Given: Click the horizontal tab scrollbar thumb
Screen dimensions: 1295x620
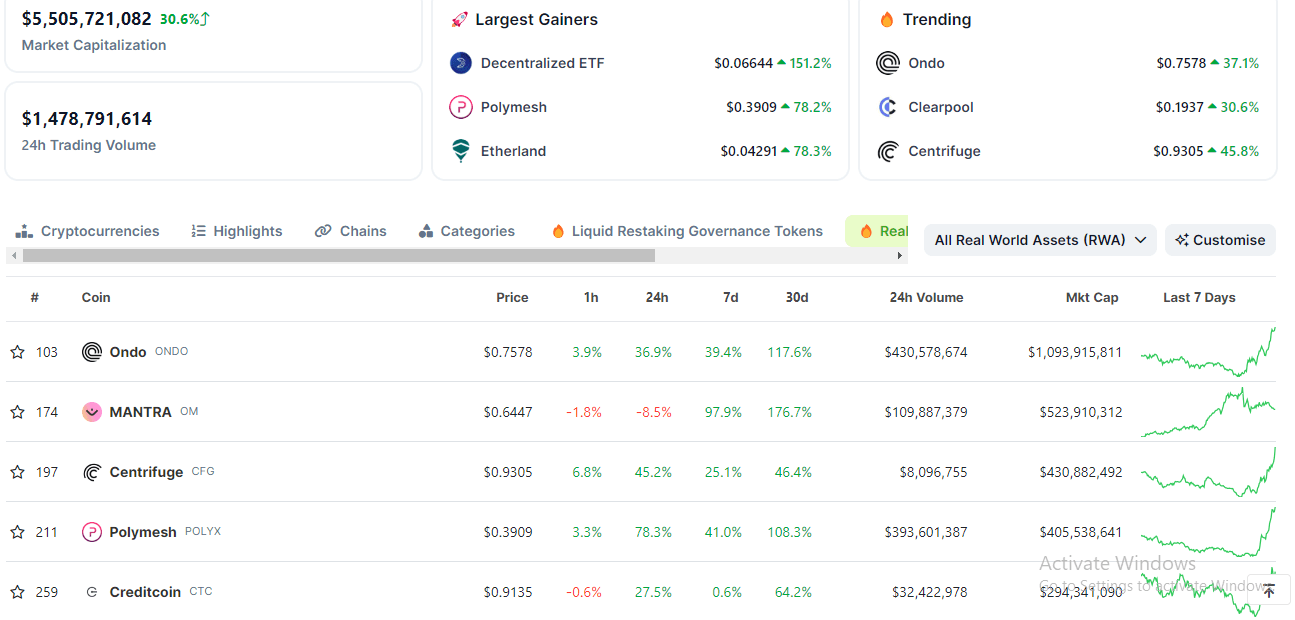Looking at the screenshot, I should [x=338, y=256].
